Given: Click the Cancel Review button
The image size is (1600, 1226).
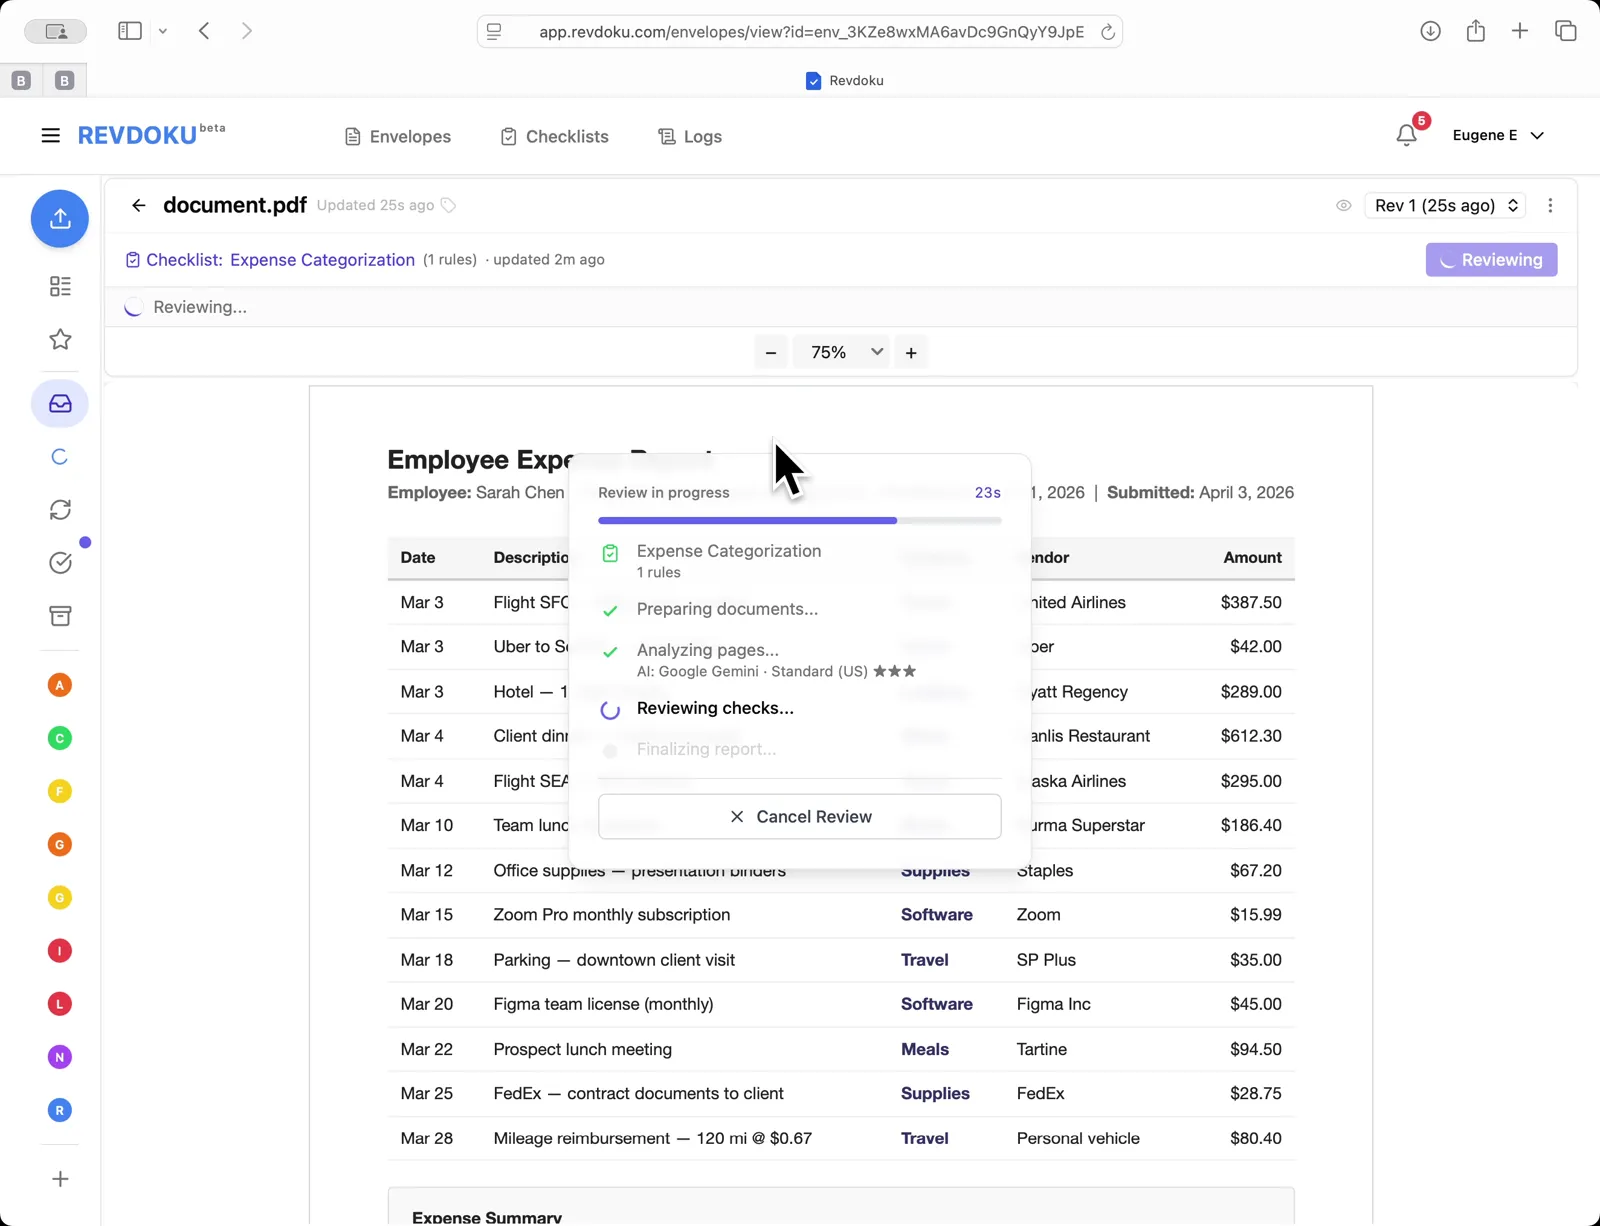Looking at the screenshot, I should [x=799, y=817].
